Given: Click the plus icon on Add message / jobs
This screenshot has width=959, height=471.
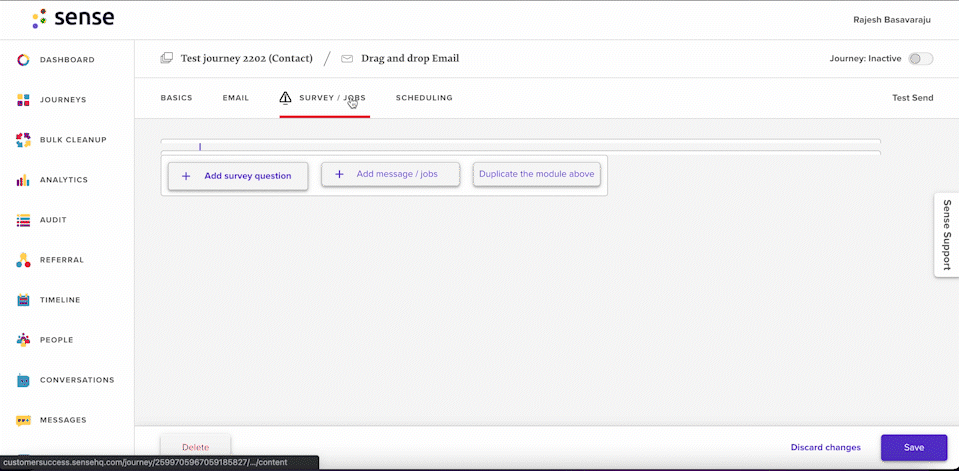Looking at the screenshot, I should pos(339,174).
